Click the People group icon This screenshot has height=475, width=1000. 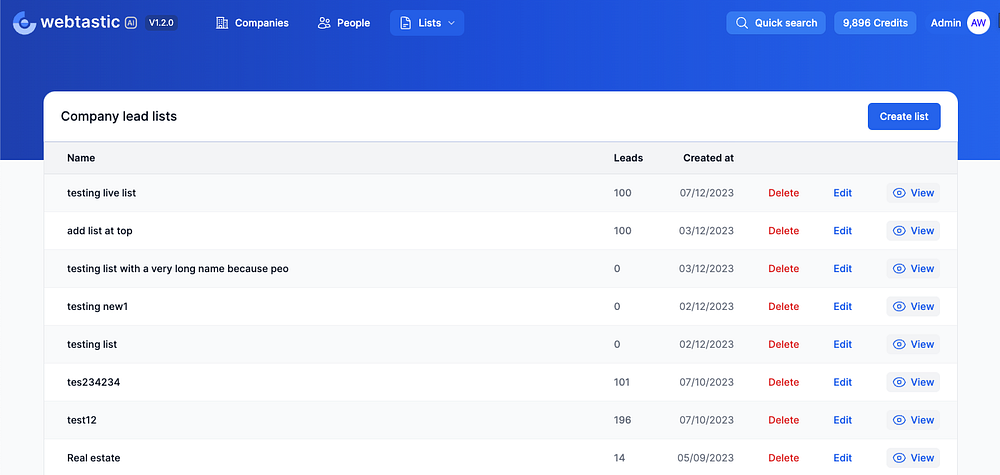[324, 23]
